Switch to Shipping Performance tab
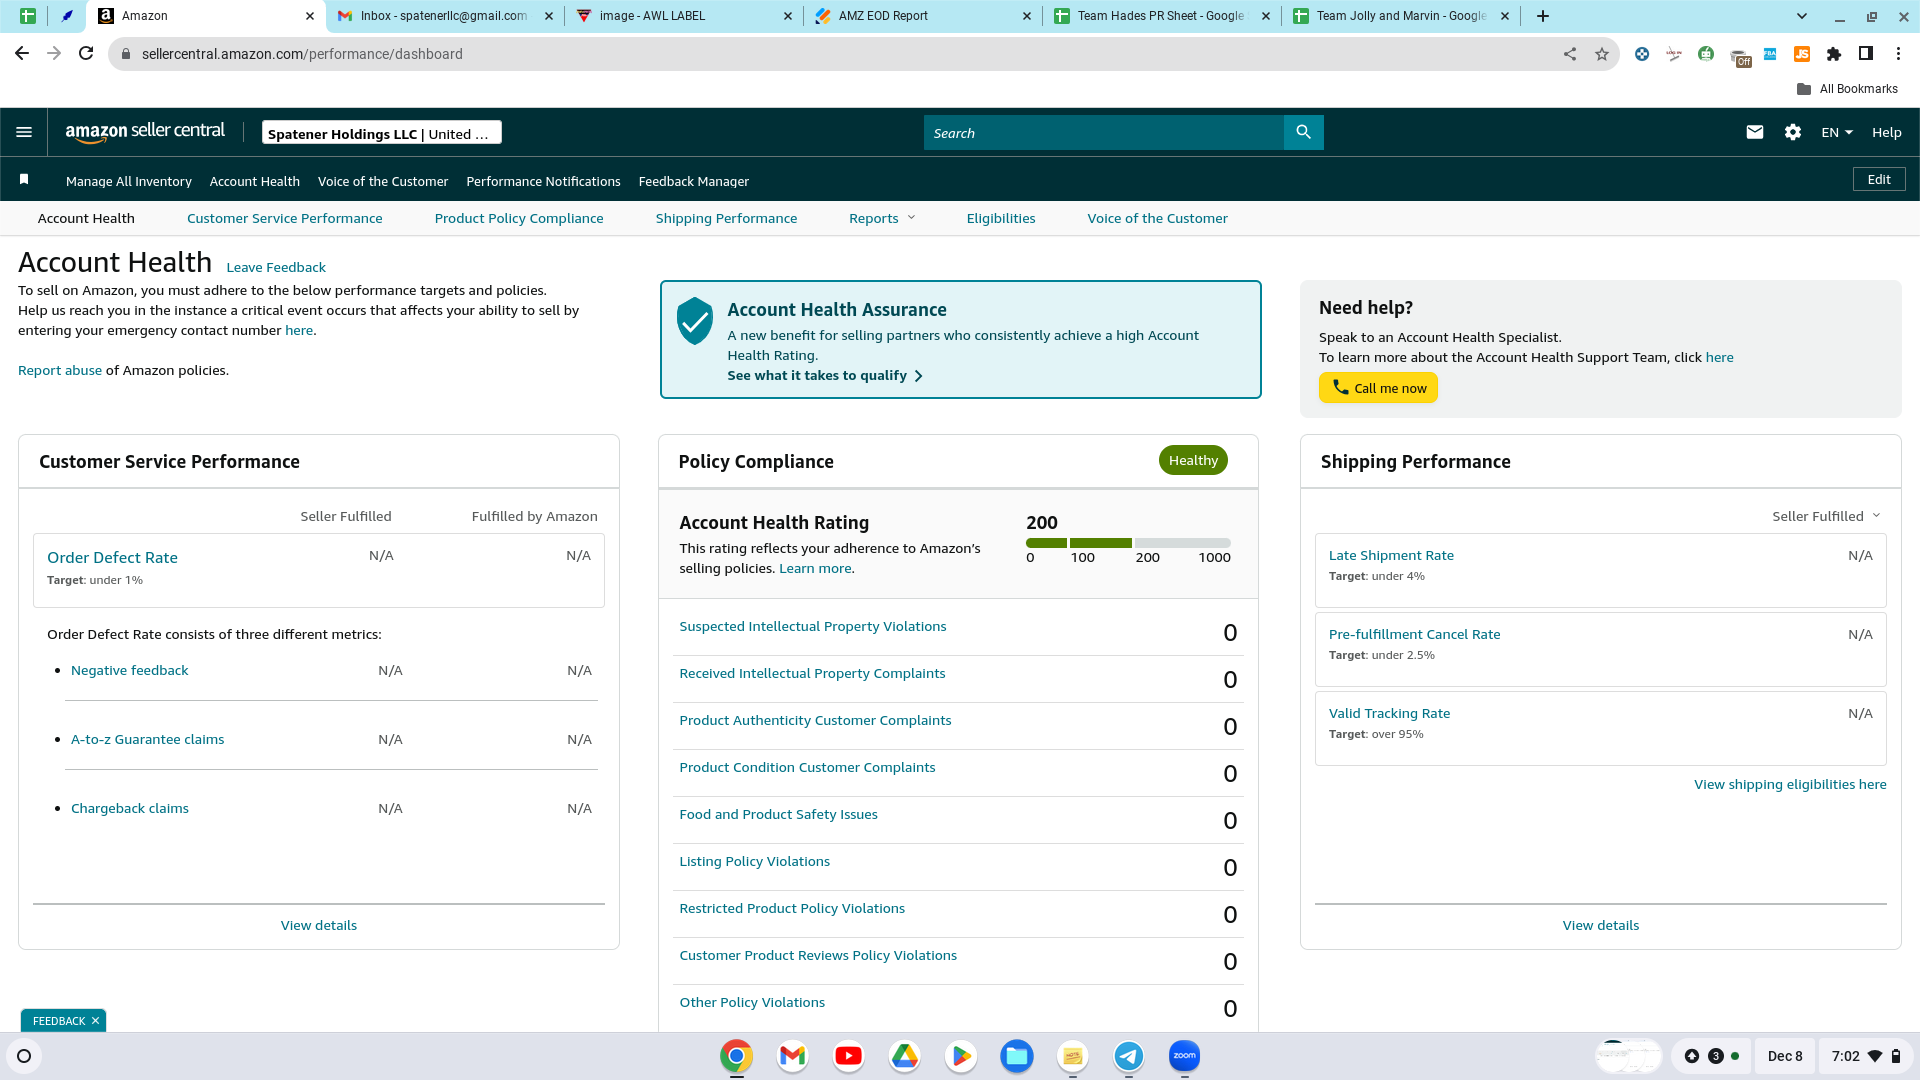Viewport: 1920px width, 1080px height. click(x=726, y=218)
